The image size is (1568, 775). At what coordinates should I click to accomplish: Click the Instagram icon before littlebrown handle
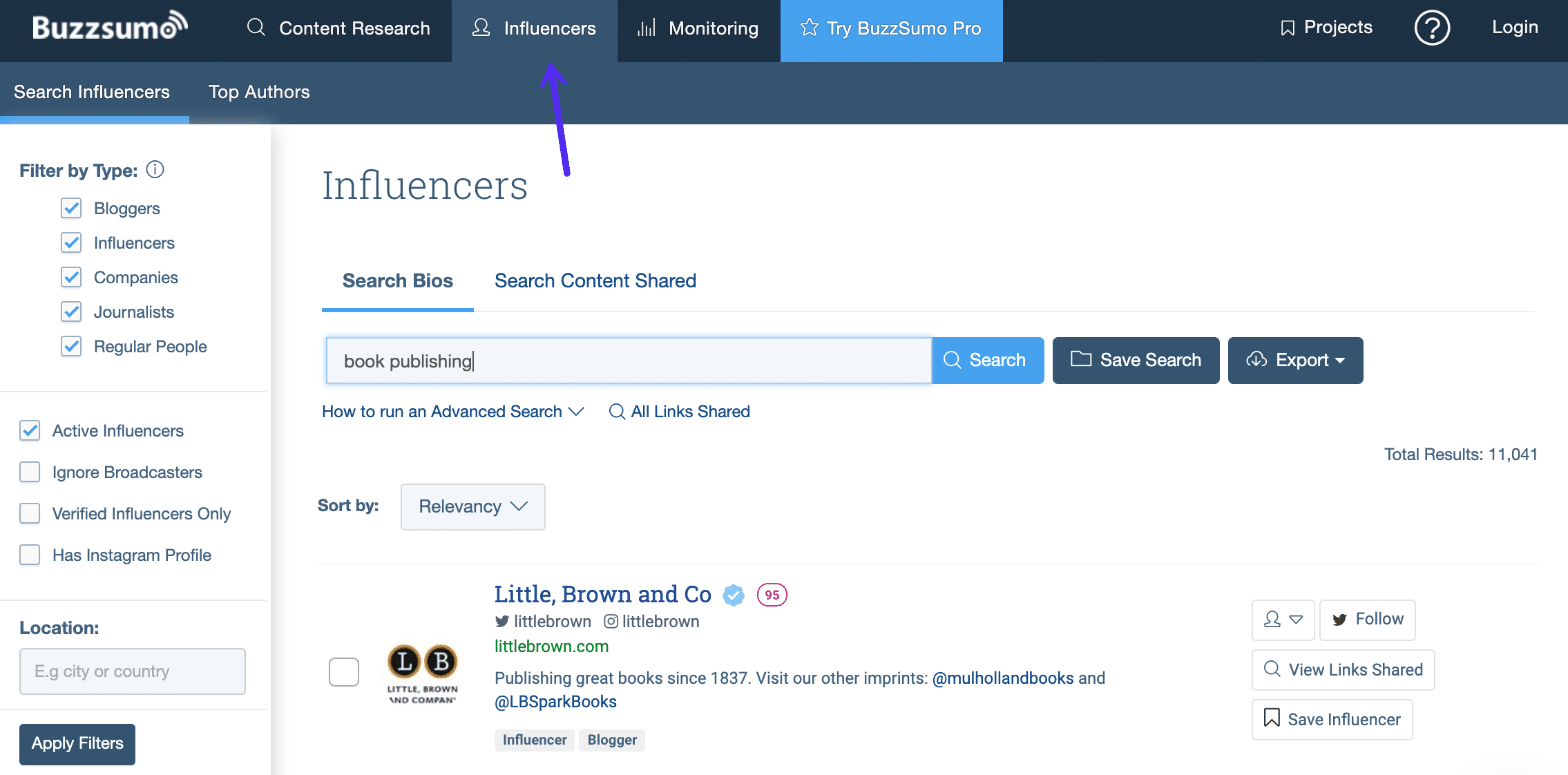611,621
